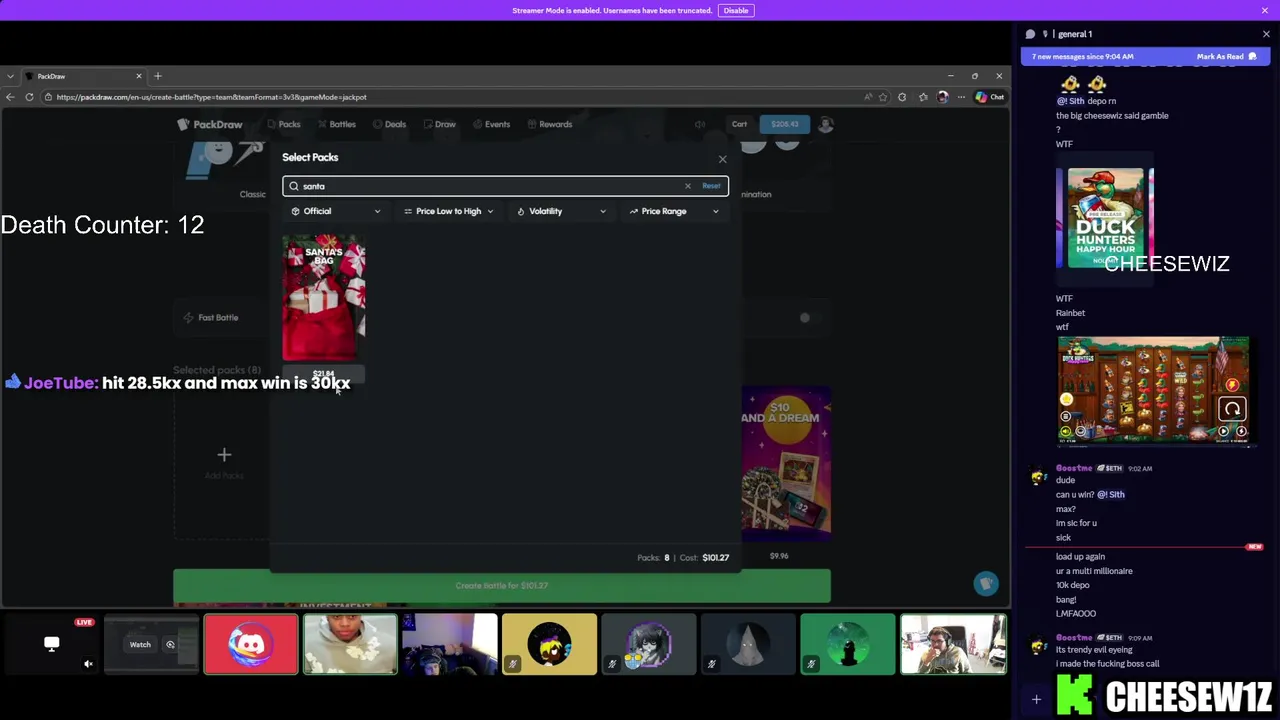Open the Draw navigation item
1280x720 pixels.
point(440,124)
